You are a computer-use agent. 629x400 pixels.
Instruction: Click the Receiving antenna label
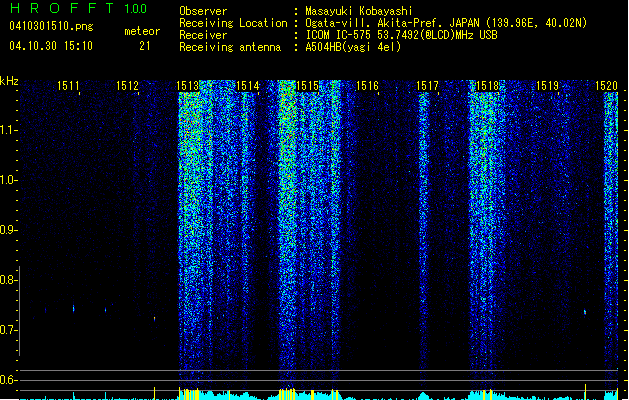pyautogui.click(x=230, y=47)
